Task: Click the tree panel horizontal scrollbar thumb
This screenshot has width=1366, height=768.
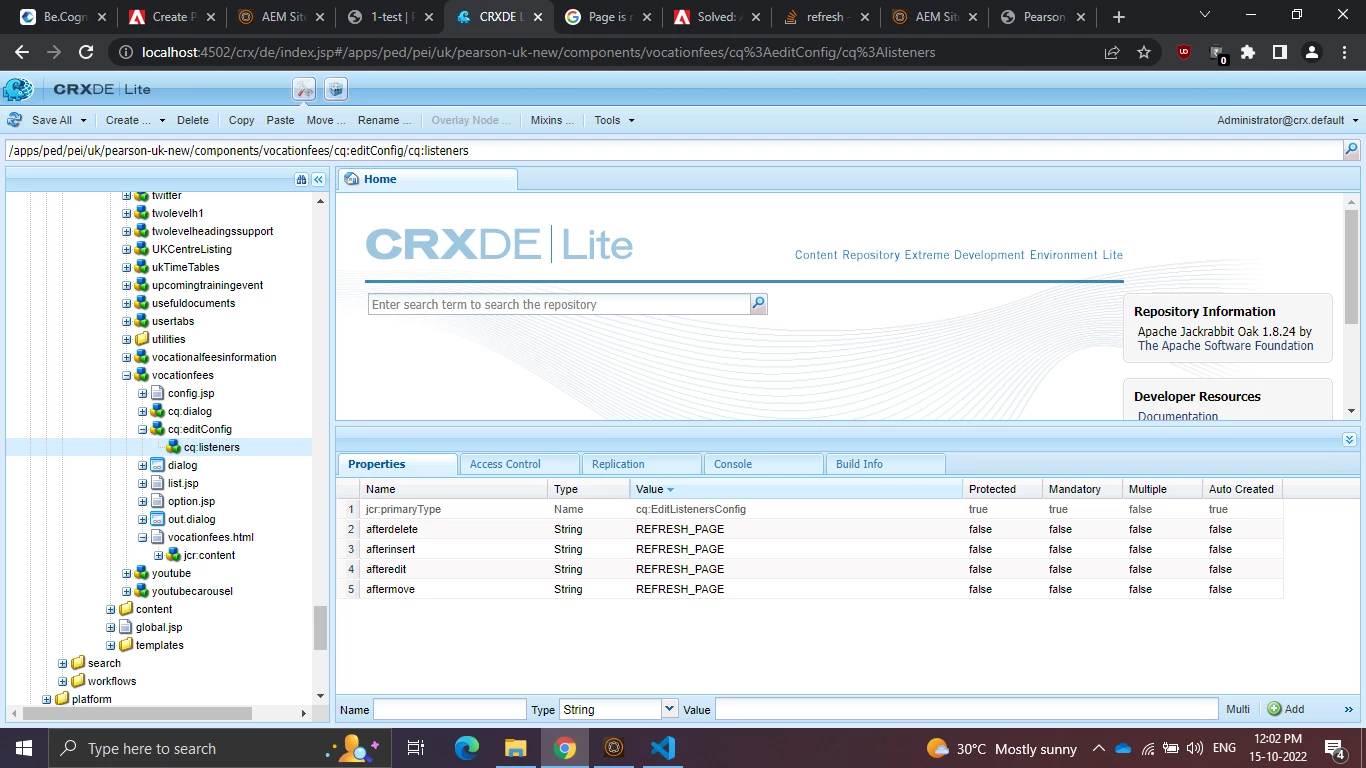Action: (137, 714)
